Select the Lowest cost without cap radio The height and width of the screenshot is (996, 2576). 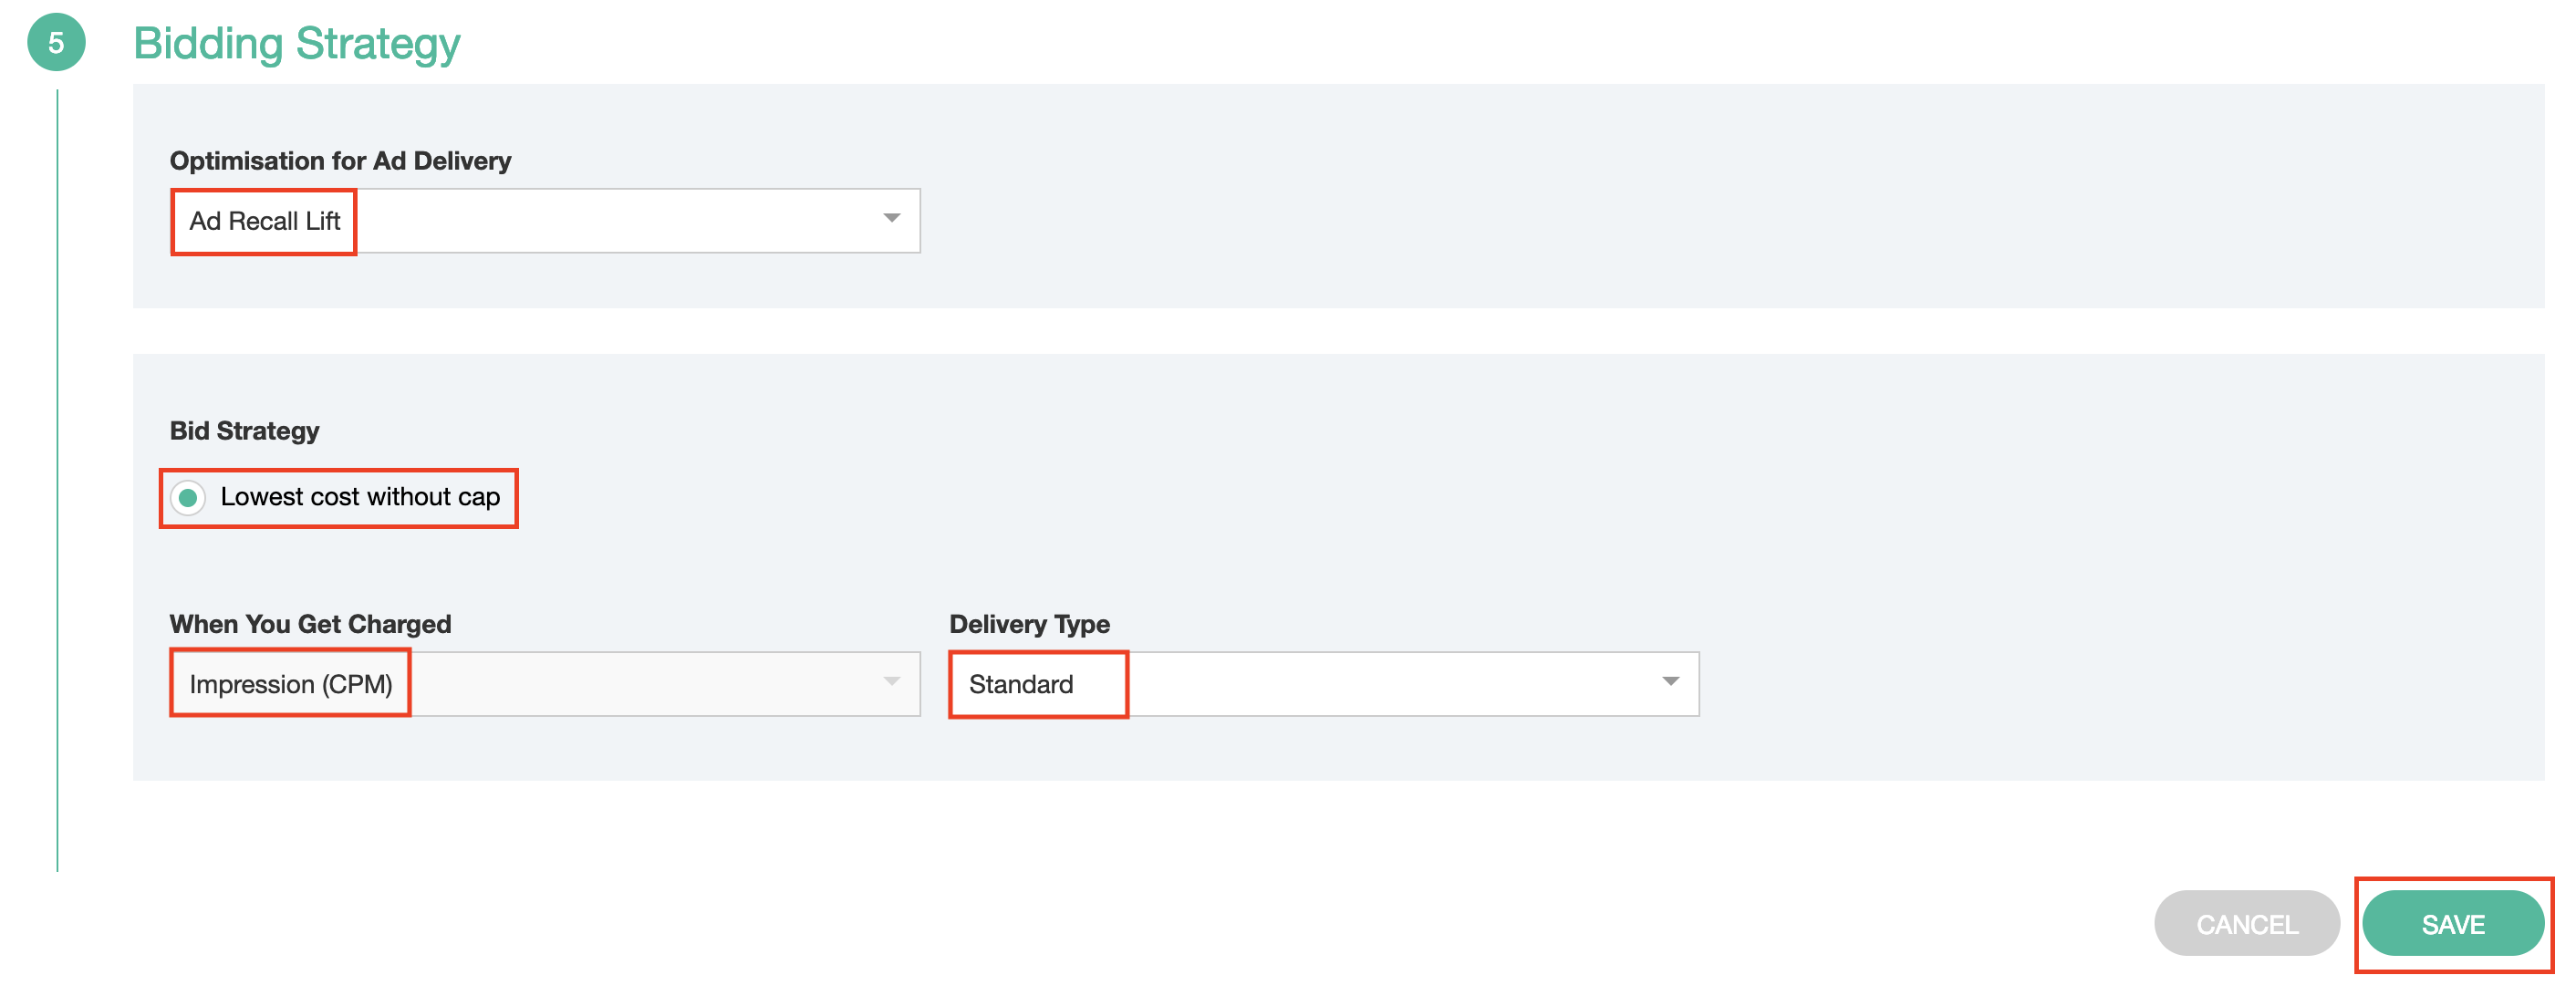click(x=188, y=498)
